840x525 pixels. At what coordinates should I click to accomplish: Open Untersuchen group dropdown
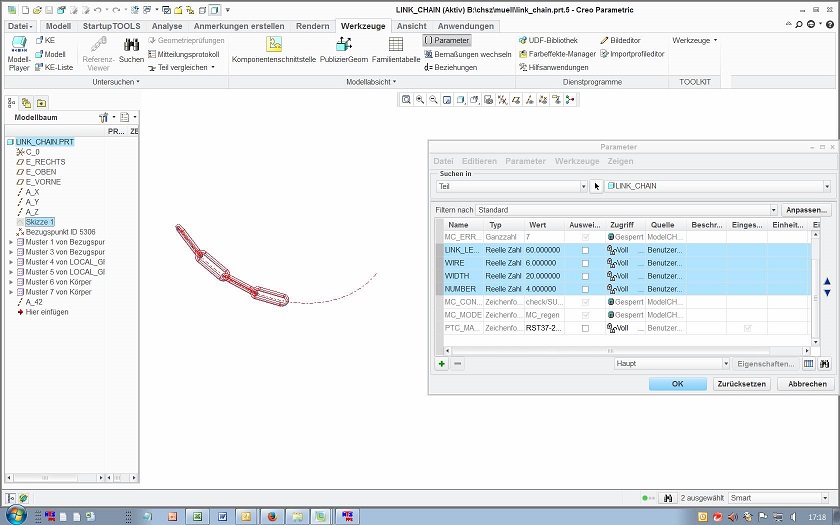click(x=116, y=82)
